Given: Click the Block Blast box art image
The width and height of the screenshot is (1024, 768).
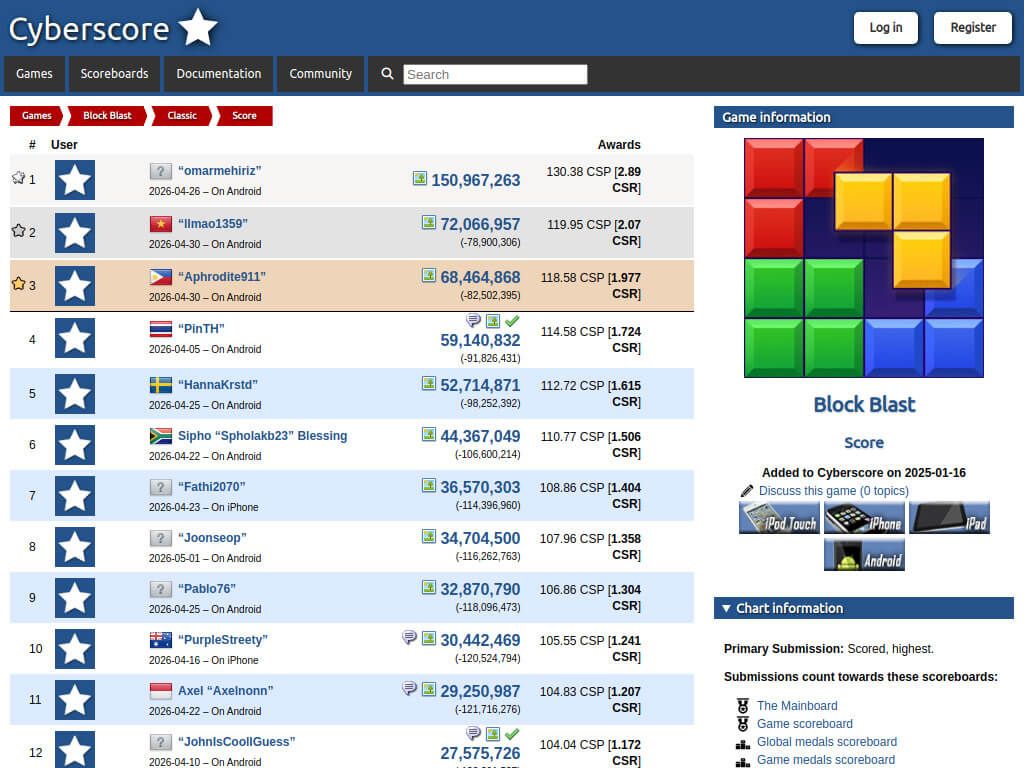Looking at the screenshot, I should coord(864,258).
